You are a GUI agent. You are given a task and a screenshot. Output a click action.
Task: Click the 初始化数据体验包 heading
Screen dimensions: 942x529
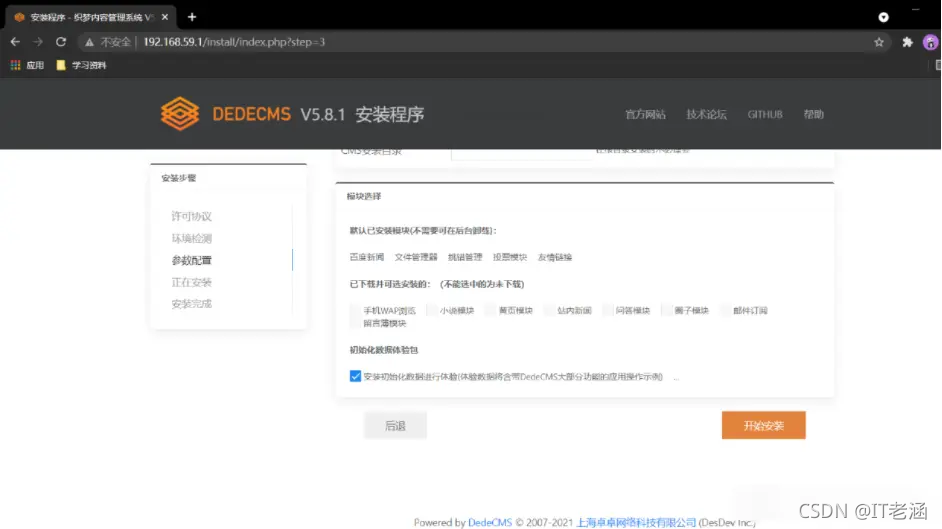tap(383, 349)
